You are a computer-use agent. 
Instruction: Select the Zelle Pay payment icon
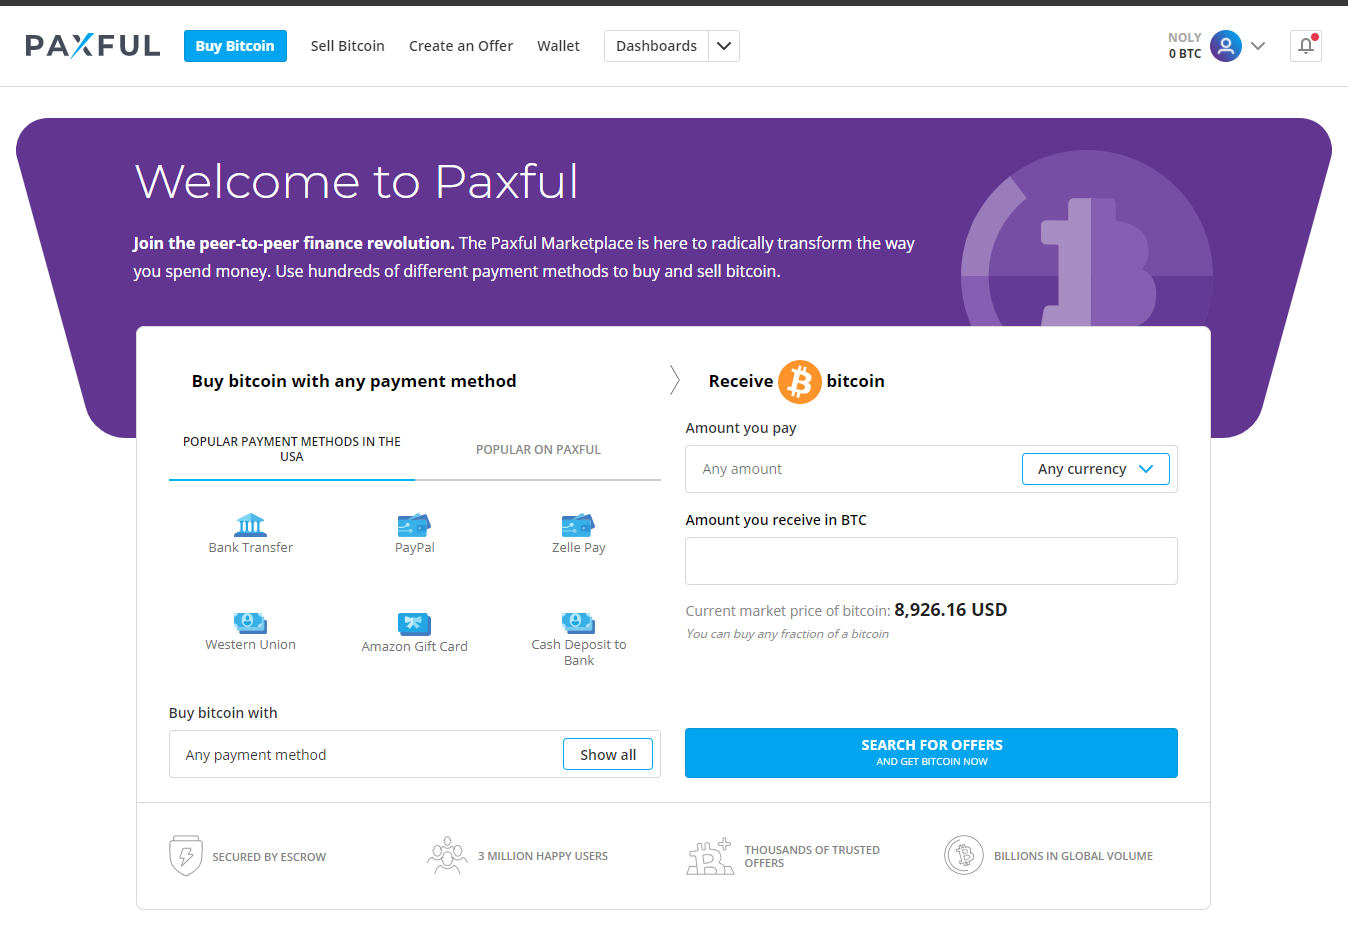578,525
